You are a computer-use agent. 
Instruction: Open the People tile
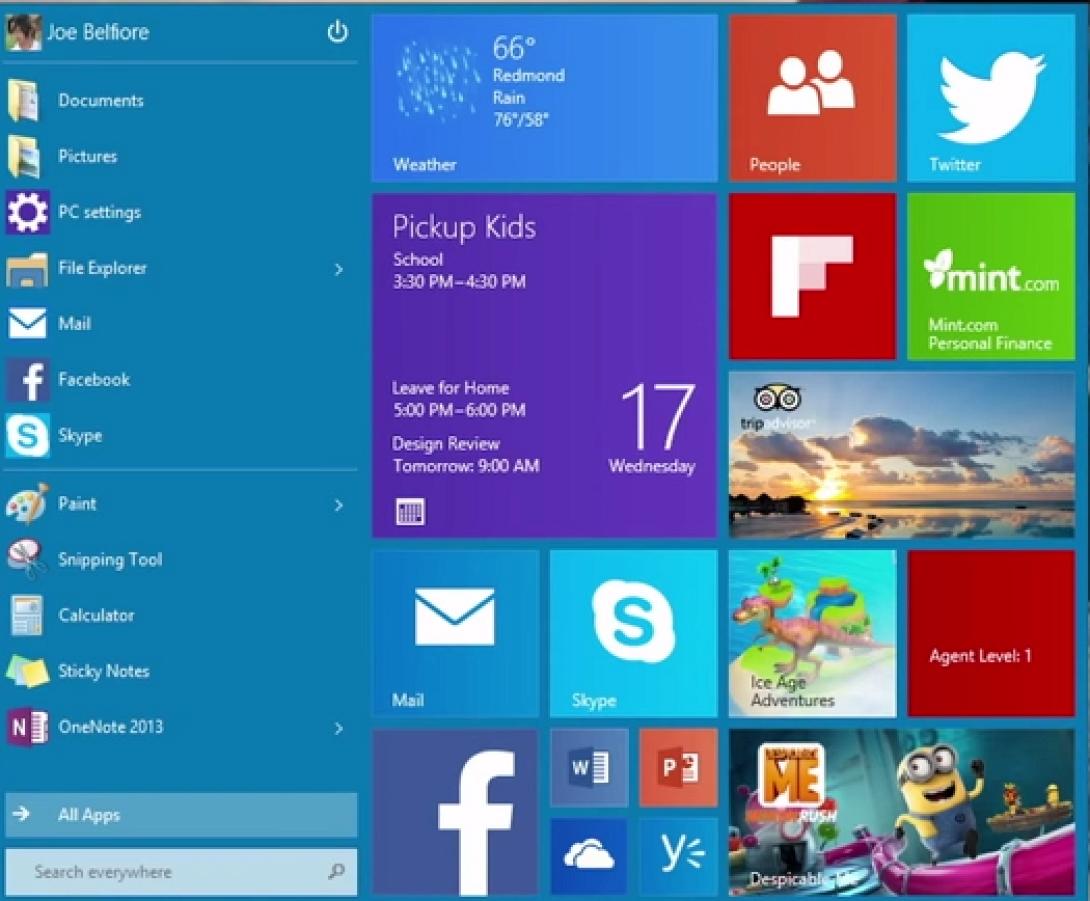click(810, 95)
